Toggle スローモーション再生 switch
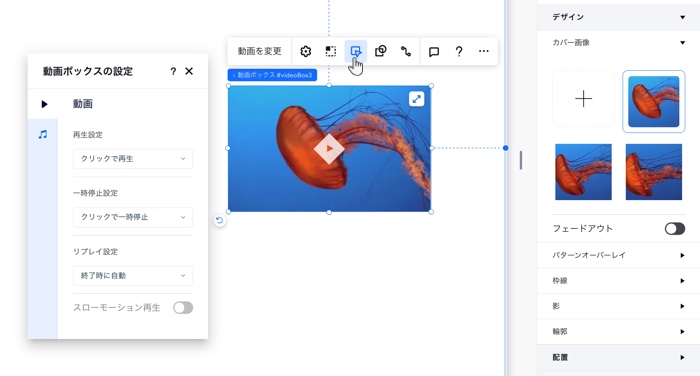This screenshot has height=376, width=700. pos(183,308)
